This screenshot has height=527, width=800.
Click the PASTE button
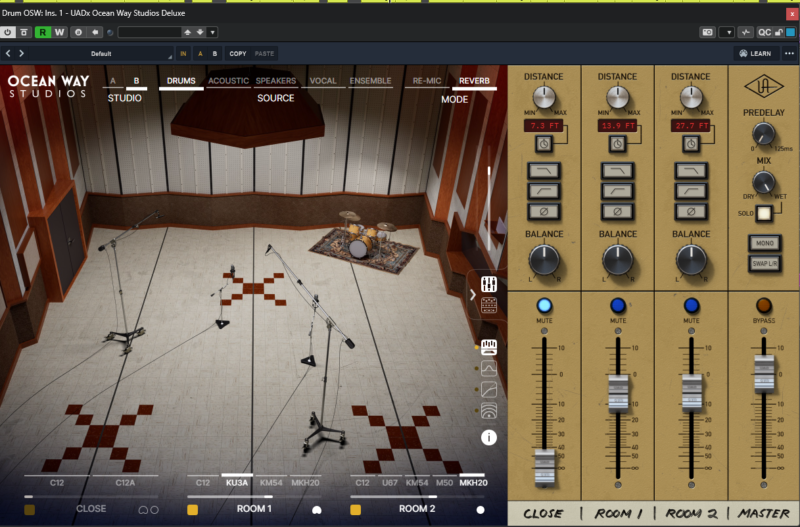[264, 54]
